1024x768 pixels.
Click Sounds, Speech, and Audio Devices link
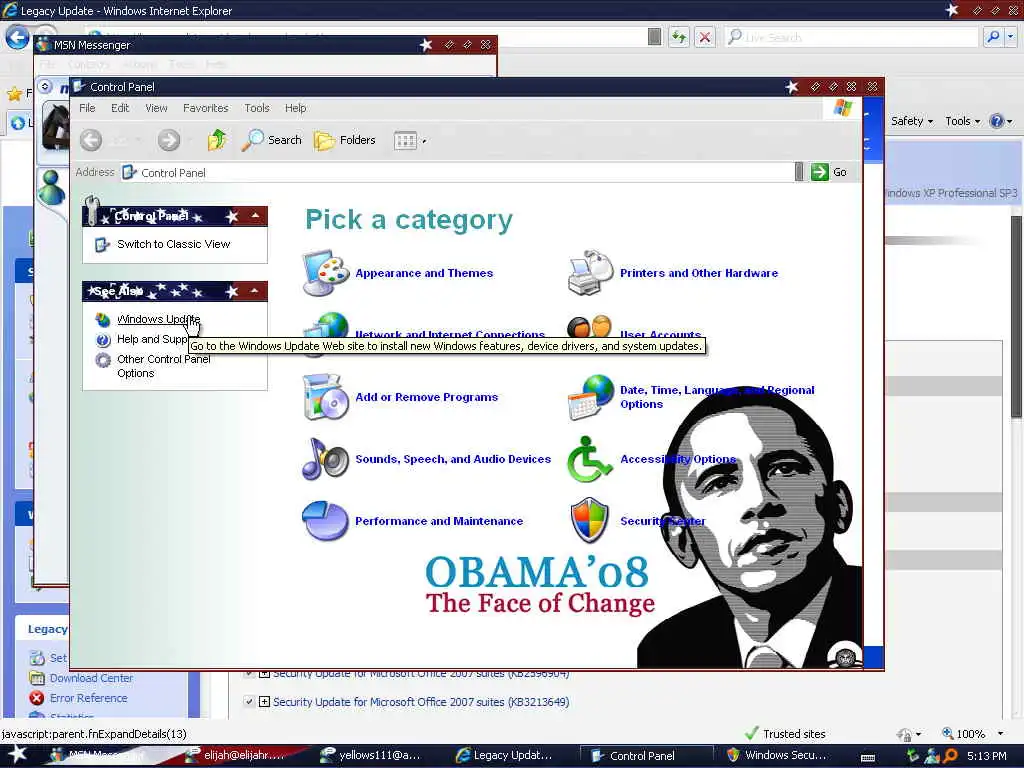click(x=453, y=459)
